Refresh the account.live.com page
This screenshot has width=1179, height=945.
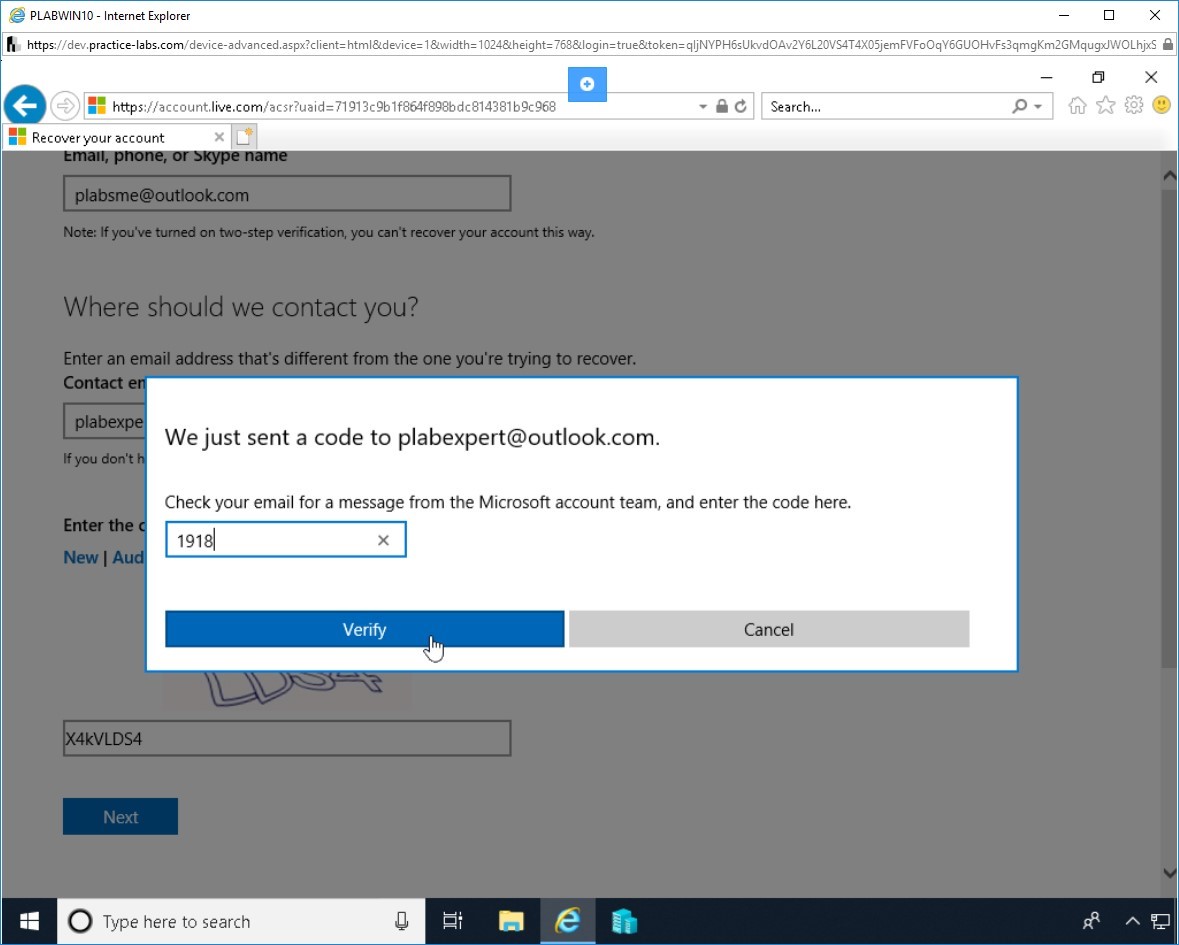(741, 107)
